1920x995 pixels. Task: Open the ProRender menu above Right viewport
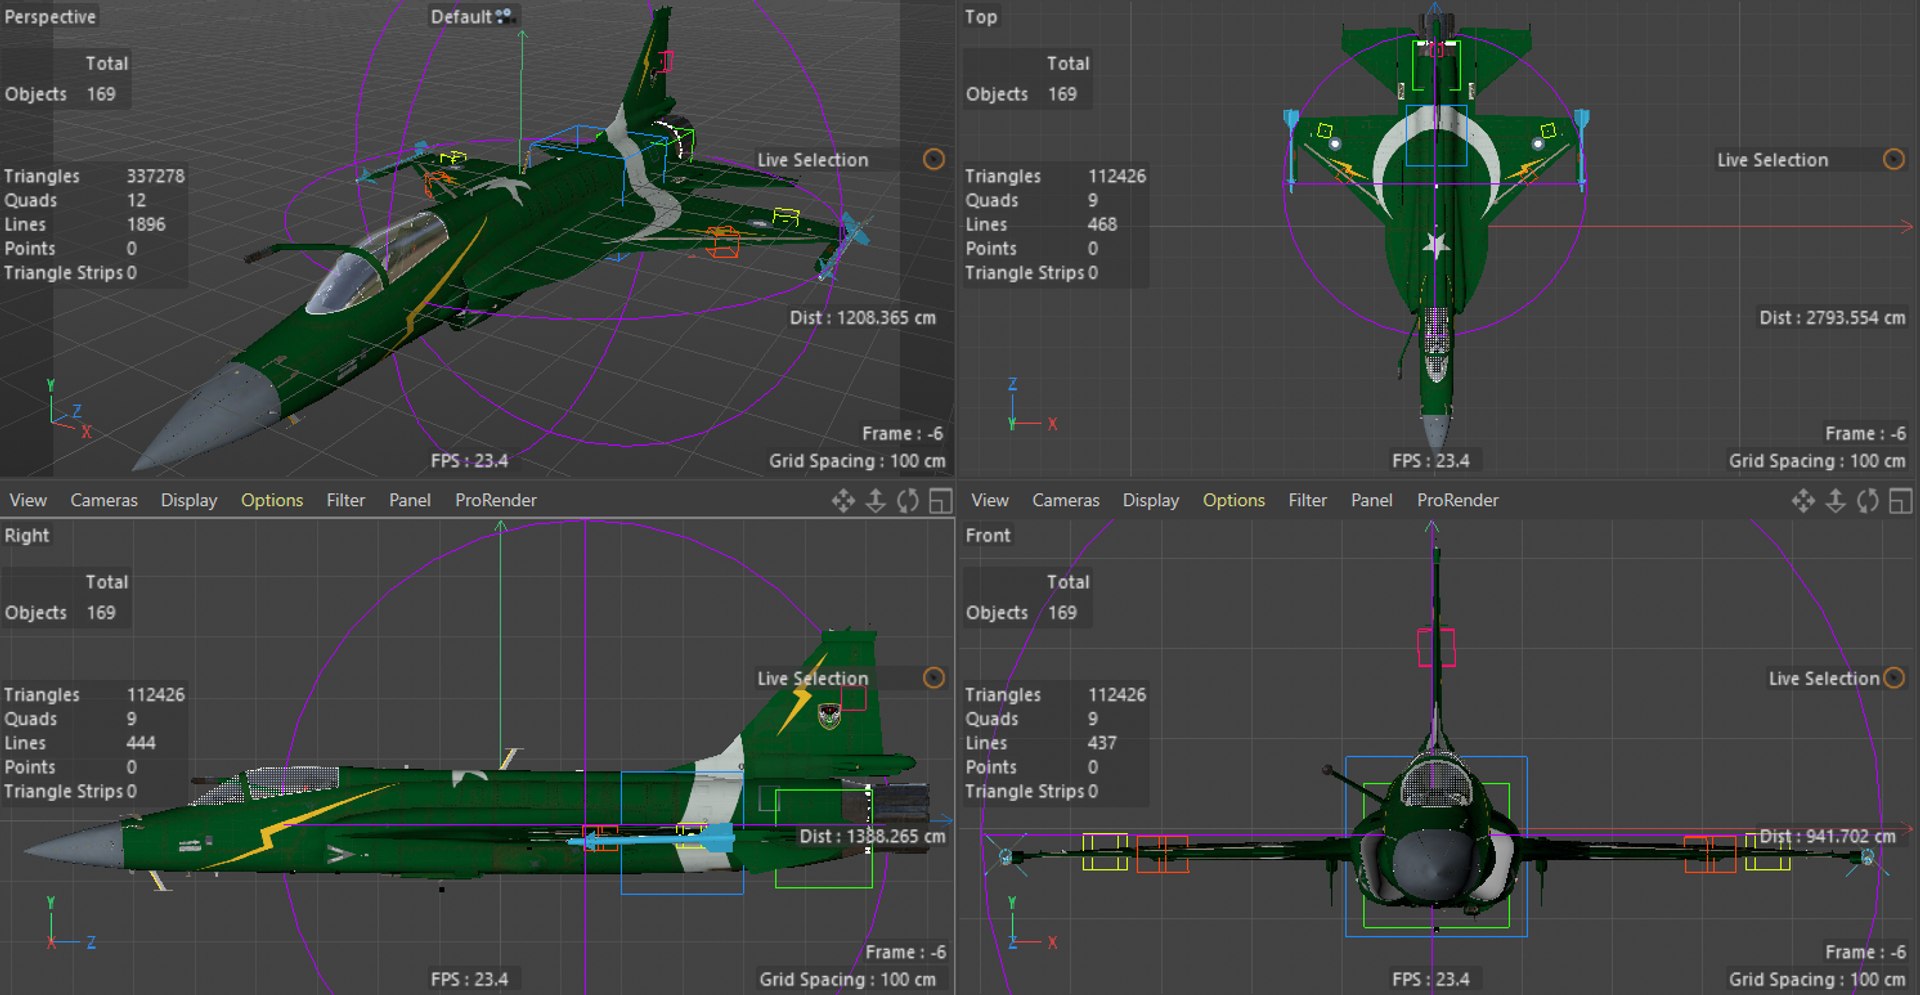(x=496, y=500)
